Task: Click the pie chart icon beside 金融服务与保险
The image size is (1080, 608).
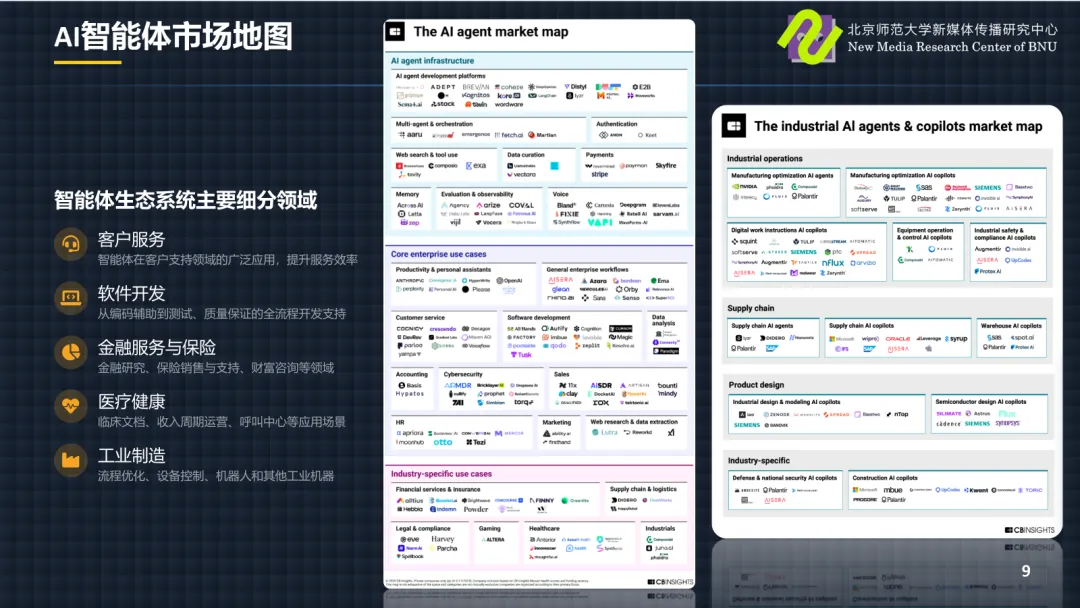Action: (x=70, y=352)
